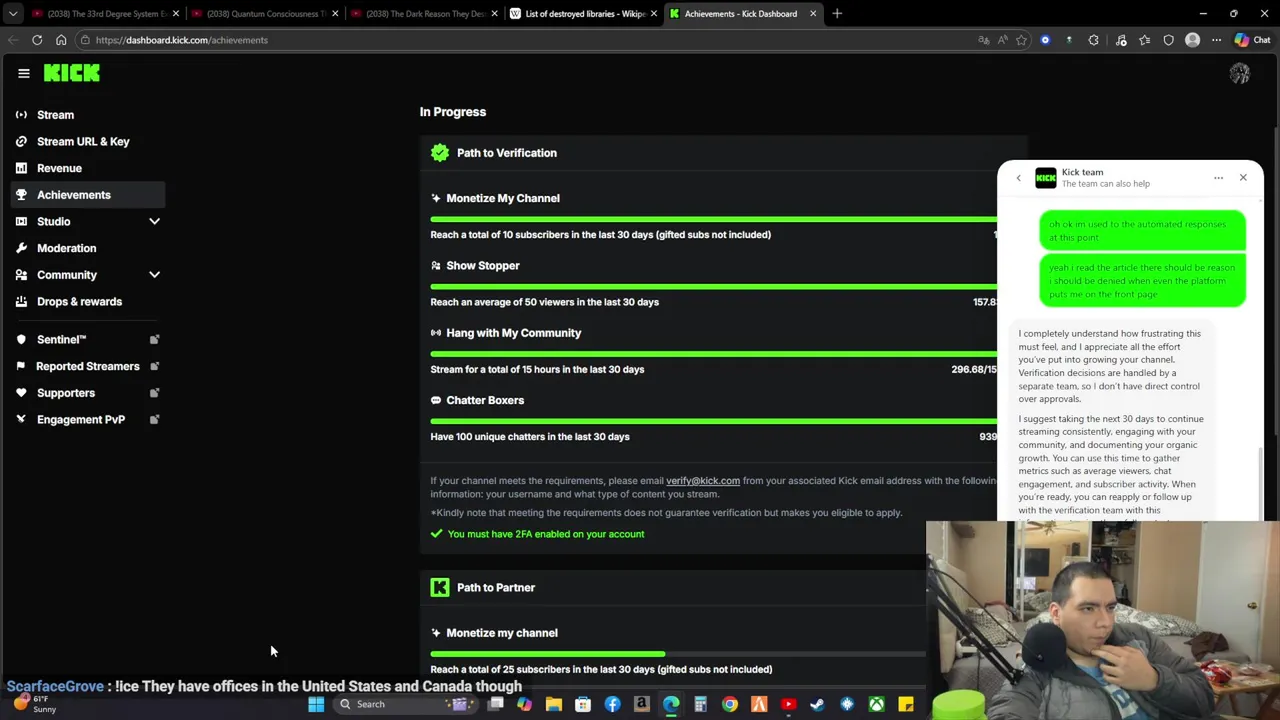The width and height of the screenshot is (1280, 720).
Task: Click the Path to Verification badge icon
Action: pyautogui.click(x=440, y=153)
